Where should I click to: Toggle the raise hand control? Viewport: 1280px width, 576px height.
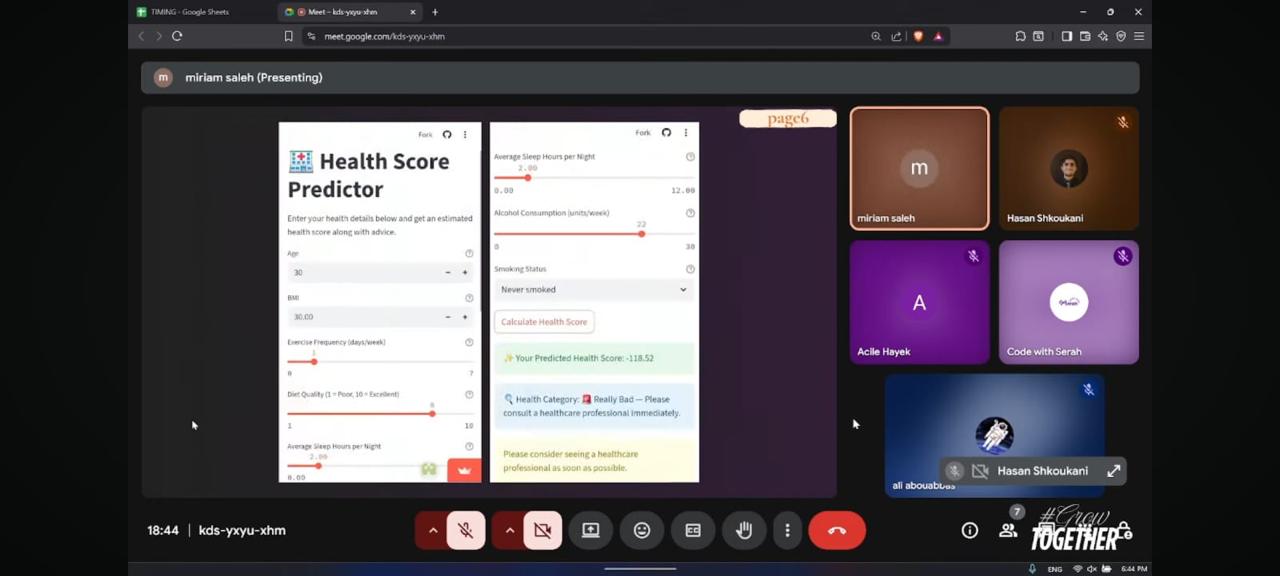click(x=744, y=530)
